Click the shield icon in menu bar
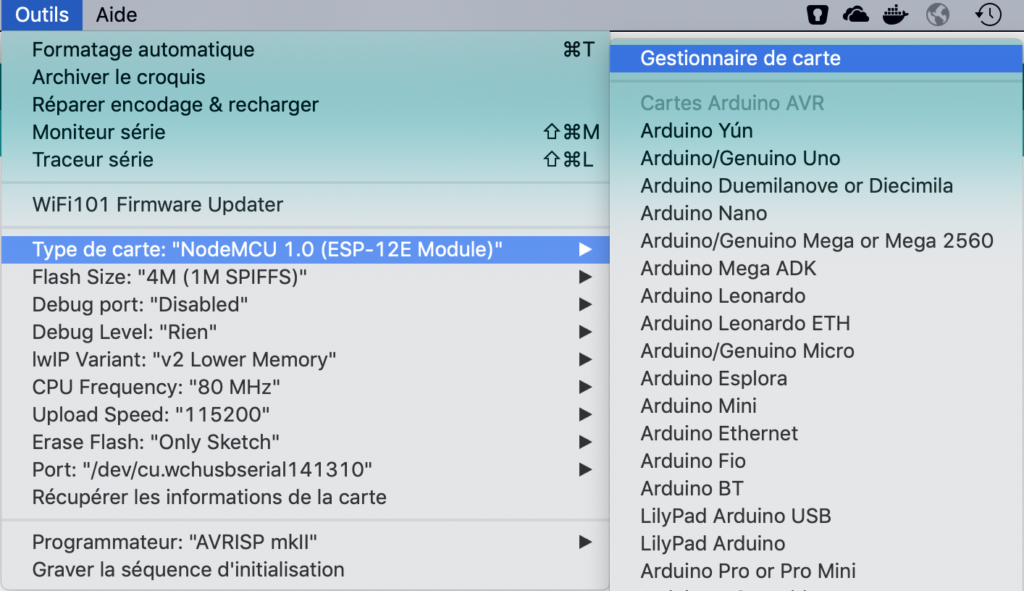Image resolution: width=1024 pixels, height=591 pixels. 817,14
